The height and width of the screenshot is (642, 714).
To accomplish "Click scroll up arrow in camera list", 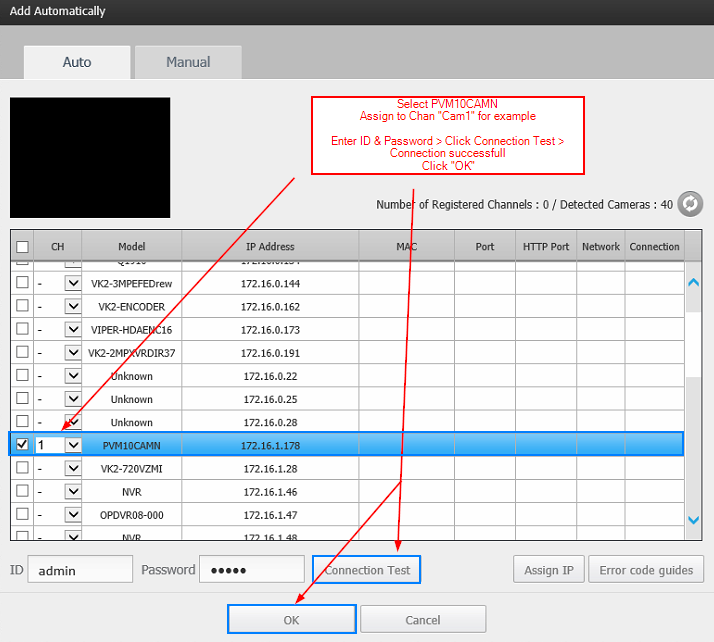I will coord(694,283).
